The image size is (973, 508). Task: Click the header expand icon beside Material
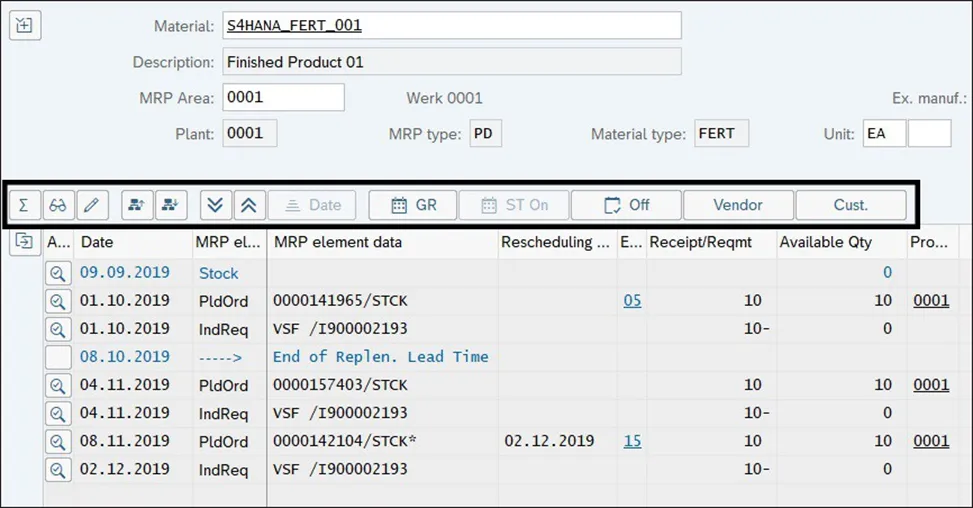click(24, 26)
